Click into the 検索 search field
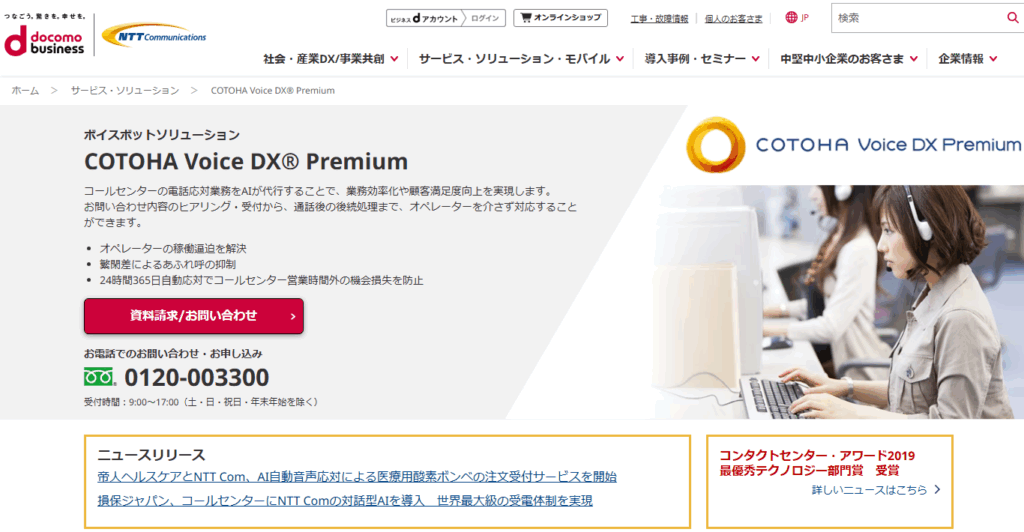This screenshot has height=532, width=1024. coord(918,18)
